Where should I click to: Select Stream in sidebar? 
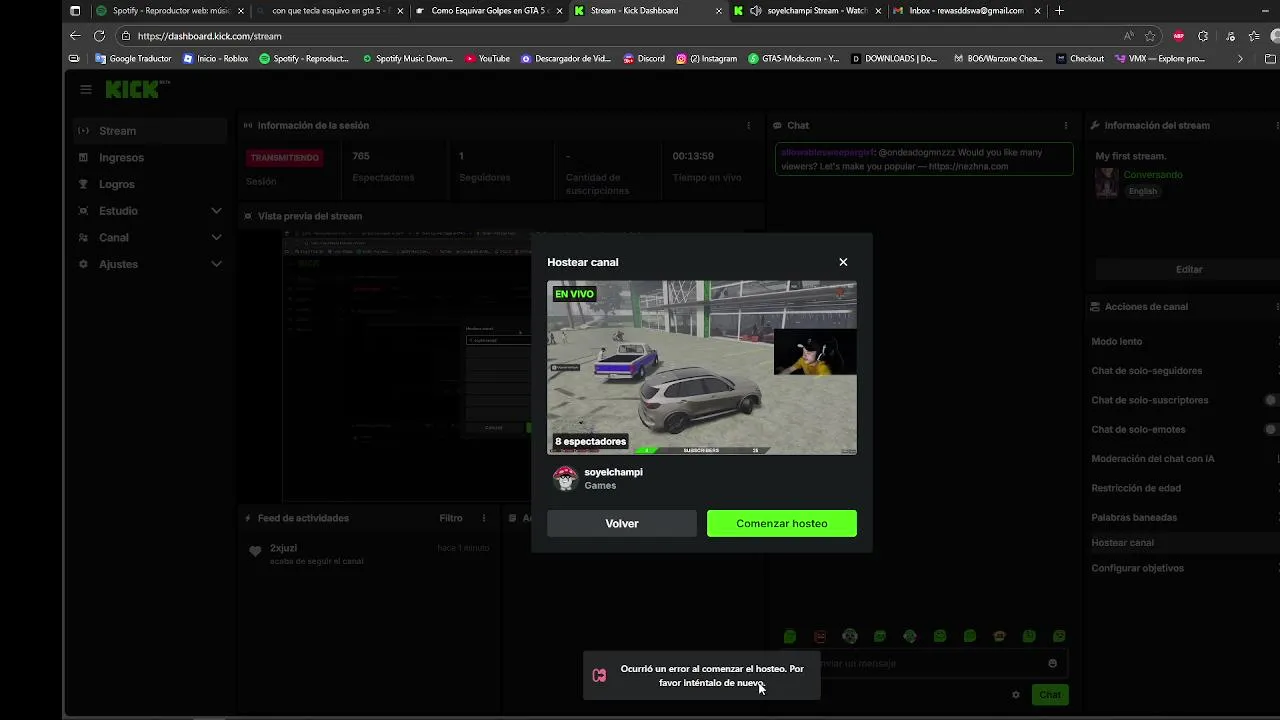[150, 131]
